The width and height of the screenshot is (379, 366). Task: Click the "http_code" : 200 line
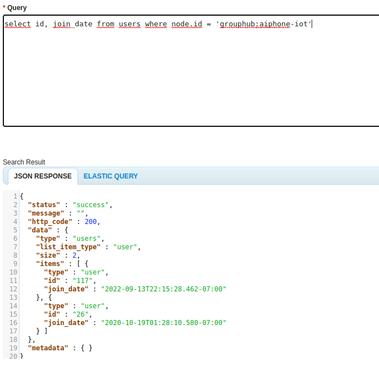click(x=64, y=221)
